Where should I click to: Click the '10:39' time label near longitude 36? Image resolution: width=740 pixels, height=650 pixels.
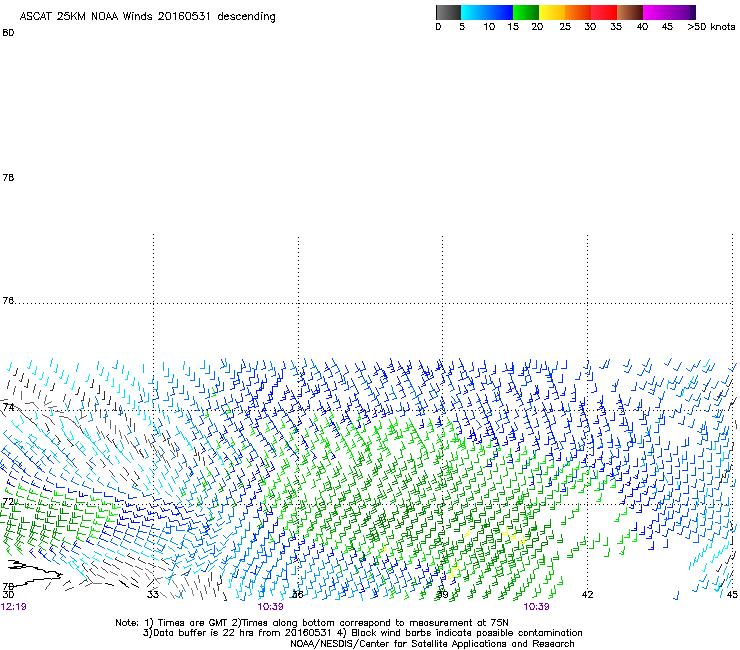(270, 607)
